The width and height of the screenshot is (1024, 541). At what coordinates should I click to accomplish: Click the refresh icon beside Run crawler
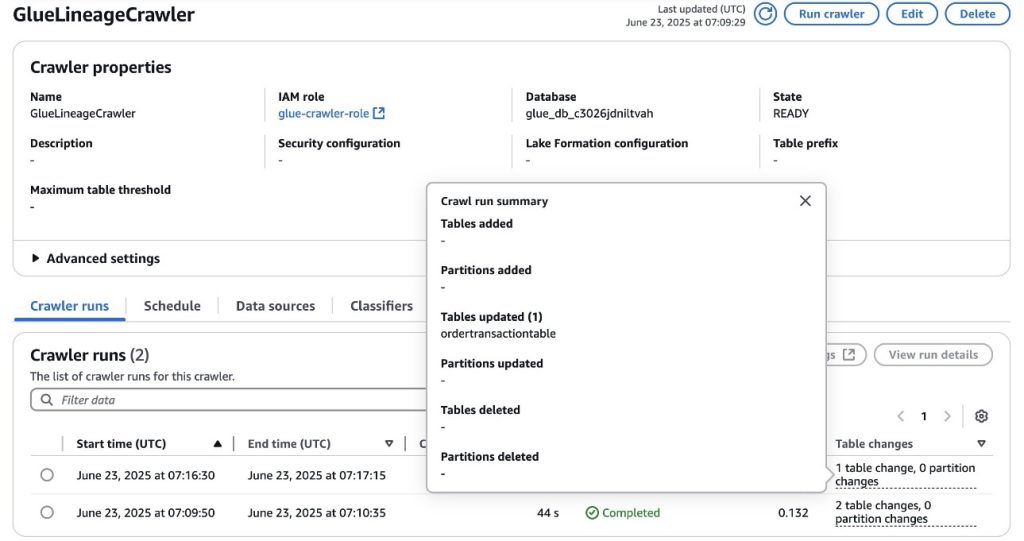pos(765,14)
